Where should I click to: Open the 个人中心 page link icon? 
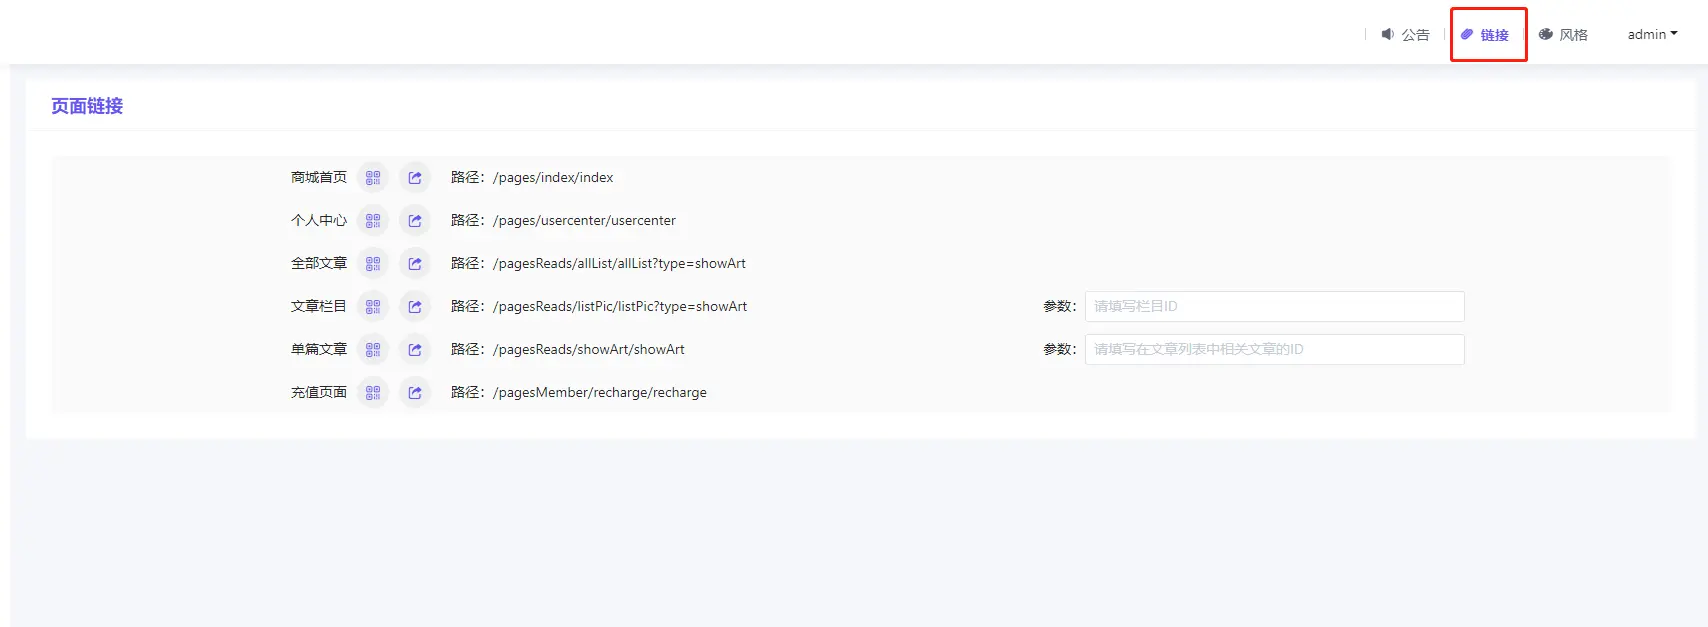coord(415,221)
